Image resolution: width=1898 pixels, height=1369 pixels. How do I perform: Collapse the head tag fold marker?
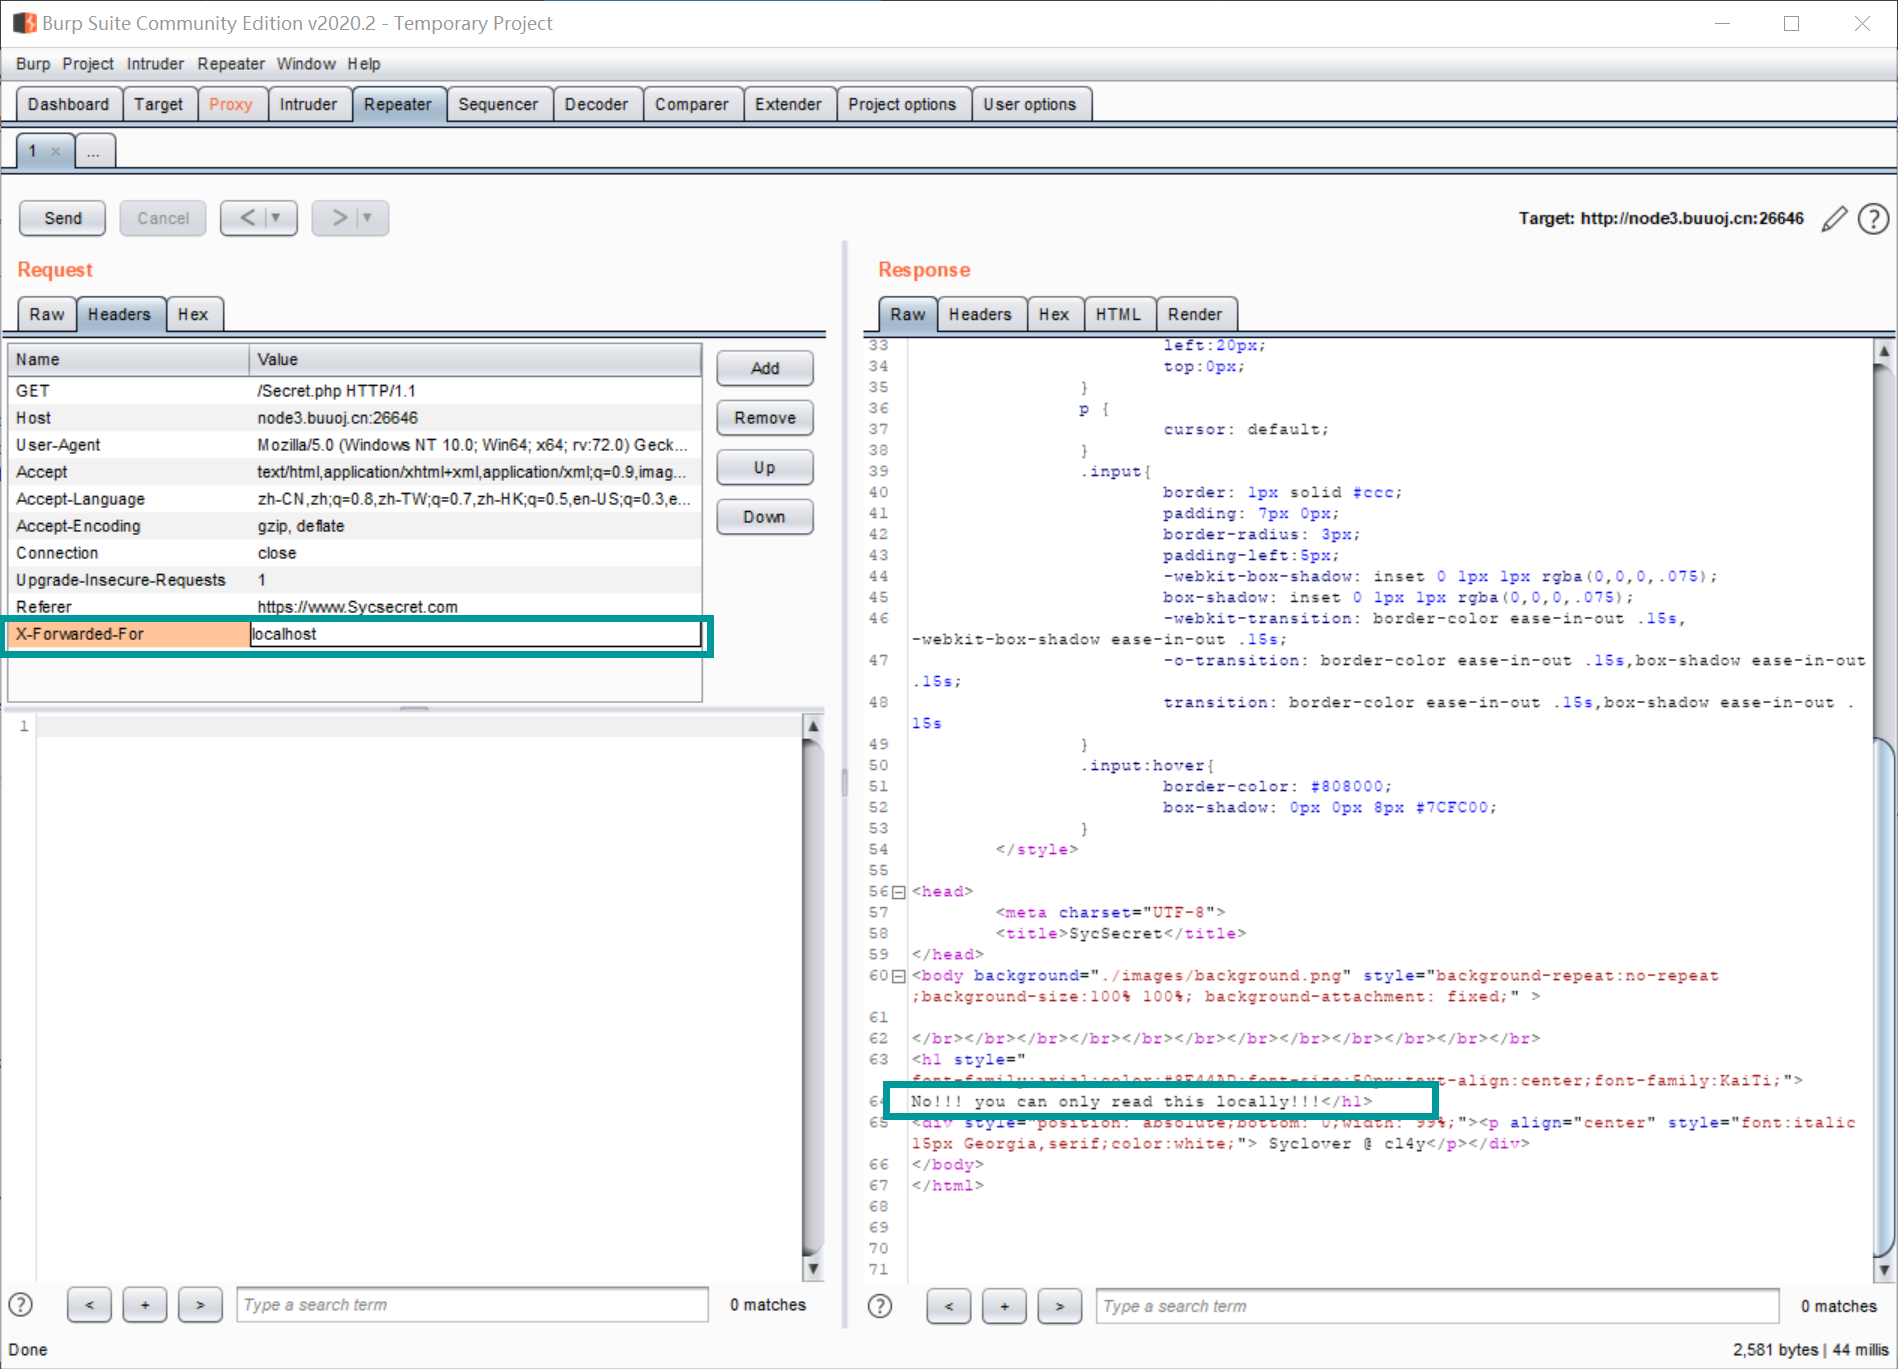click(x=899, y=892)
